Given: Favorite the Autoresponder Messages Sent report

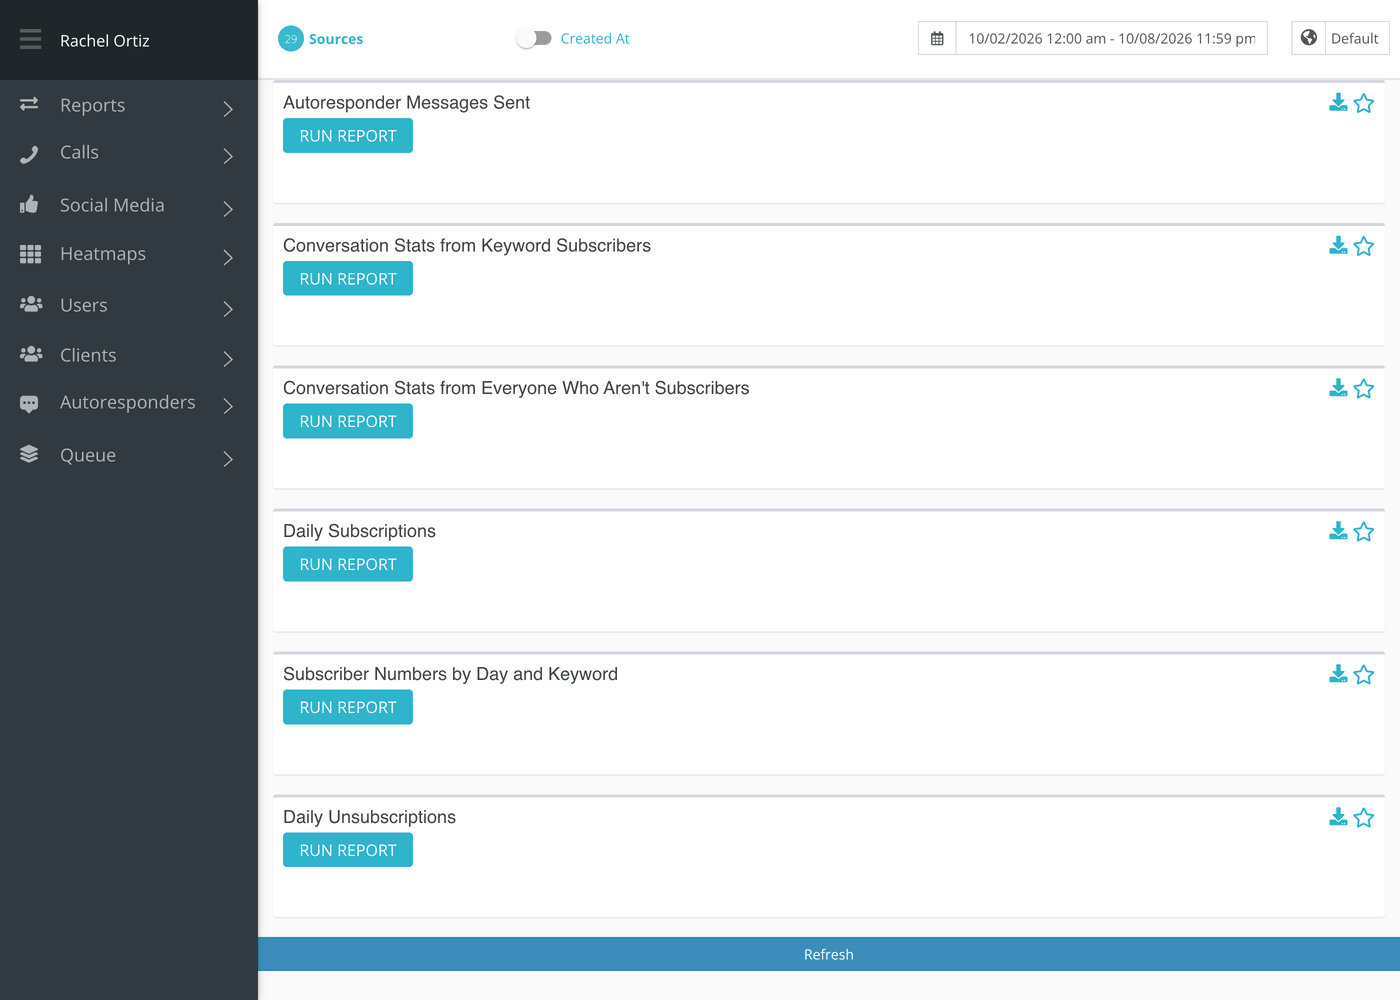Looking at the screenshot, I should [1364, 103].
